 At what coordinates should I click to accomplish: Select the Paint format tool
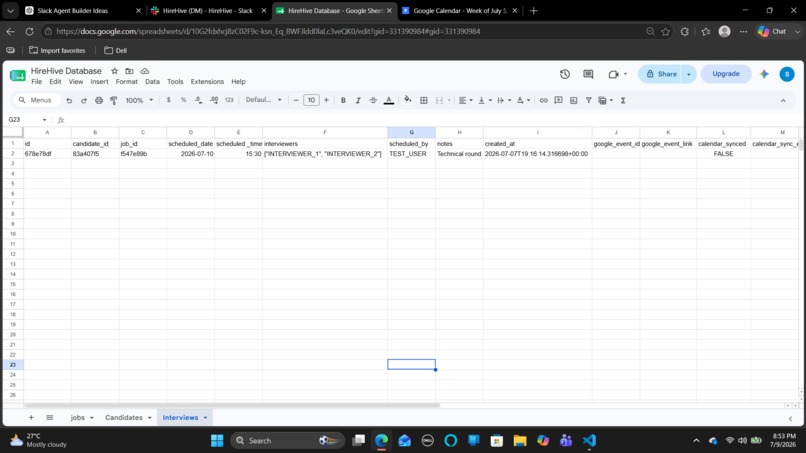pos(114,100)
